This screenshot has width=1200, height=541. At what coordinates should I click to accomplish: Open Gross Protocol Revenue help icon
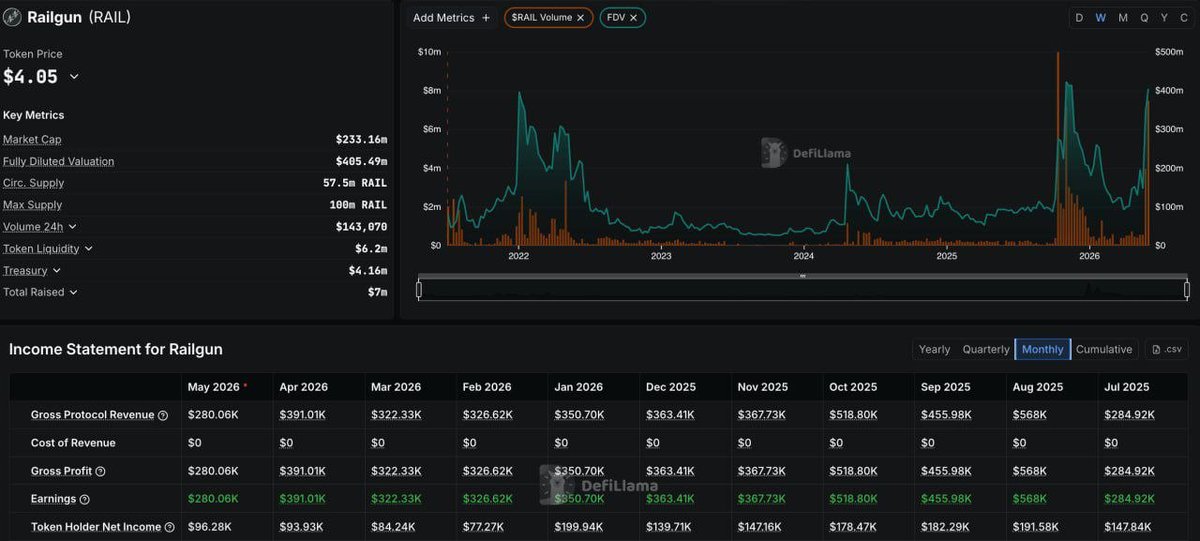[163, 415]
